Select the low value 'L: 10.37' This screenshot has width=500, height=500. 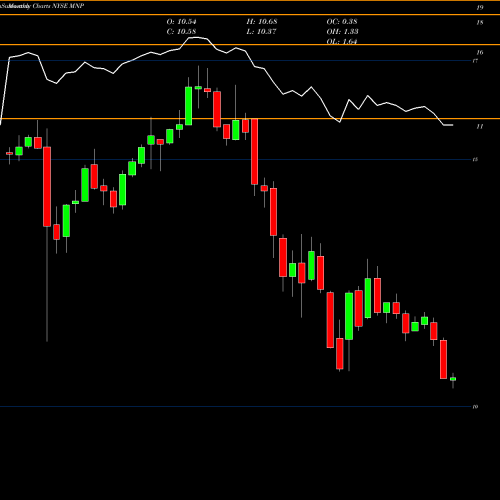262,32
